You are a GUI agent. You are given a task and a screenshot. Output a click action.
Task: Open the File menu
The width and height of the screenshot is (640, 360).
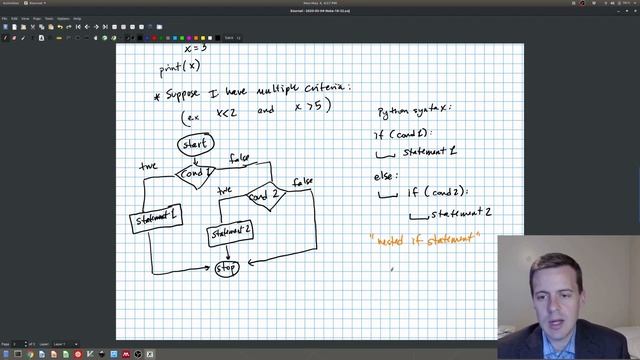[x=4, y=18]
